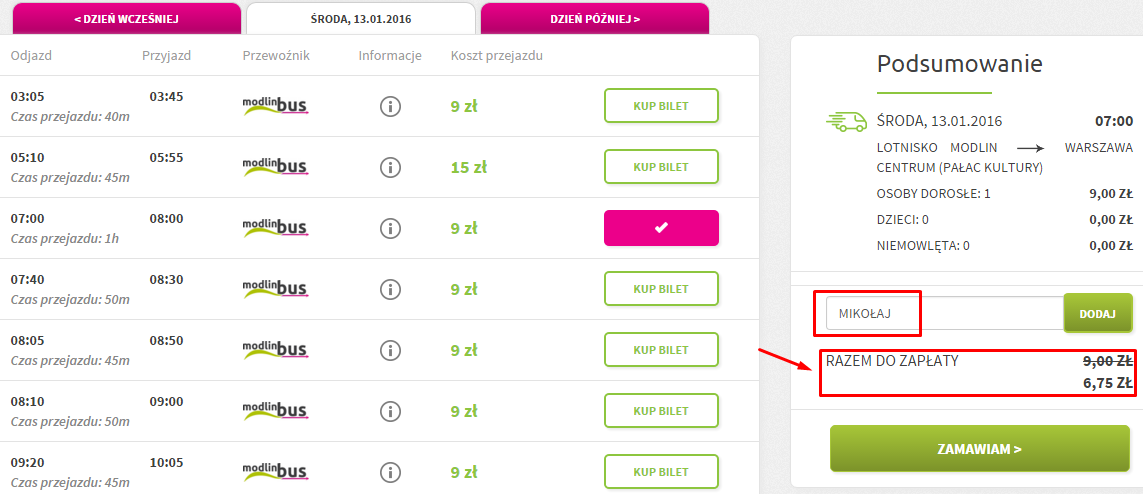The height and width of the screenshot is (494, 1143).
Task: Buy the 15 zł ticket at 05:10
Action: coord(661,167)
